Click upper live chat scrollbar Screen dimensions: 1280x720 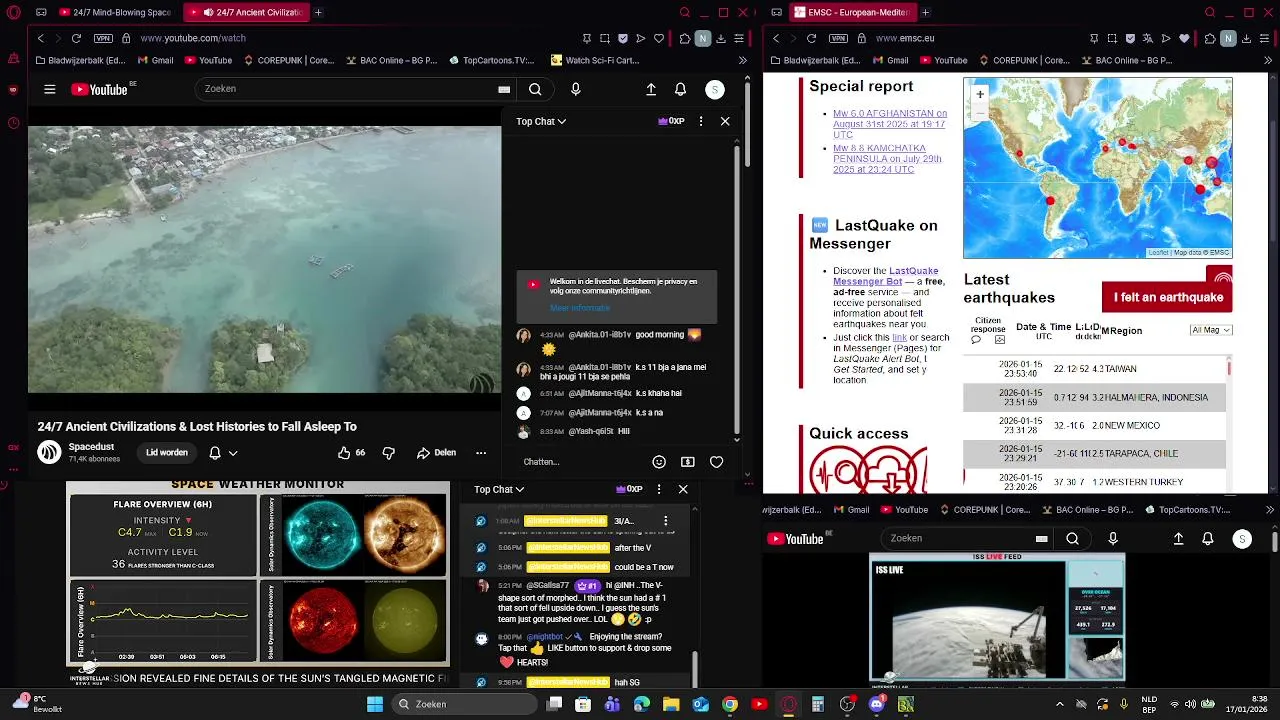pos(737,290)
